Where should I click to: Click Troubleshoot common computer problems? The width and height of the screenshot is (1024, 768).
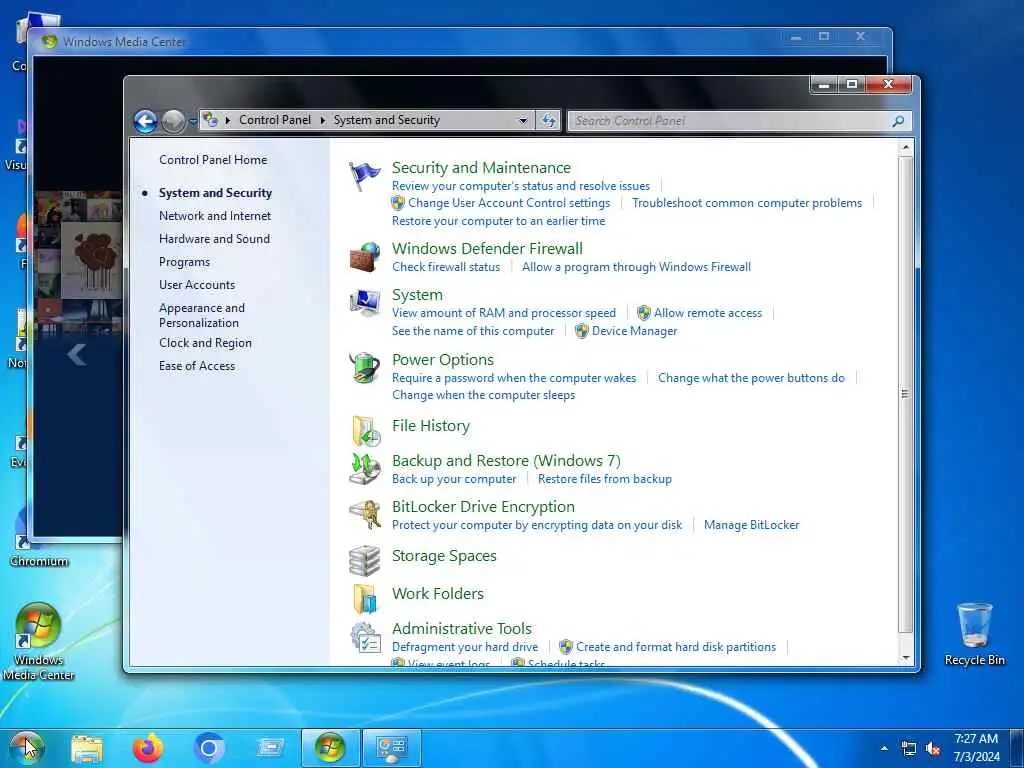tap(746, 203)
